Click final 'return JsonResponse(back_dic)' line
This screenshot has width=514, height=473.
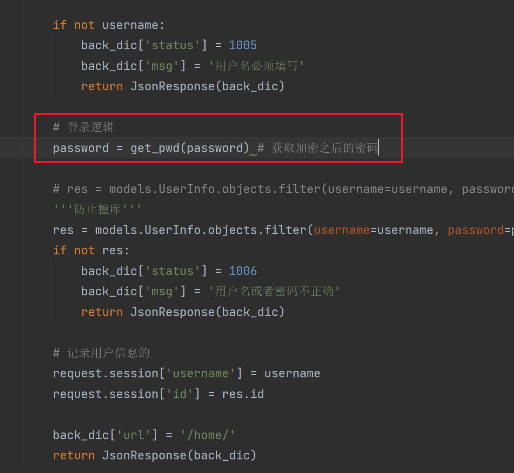point(155,455)
